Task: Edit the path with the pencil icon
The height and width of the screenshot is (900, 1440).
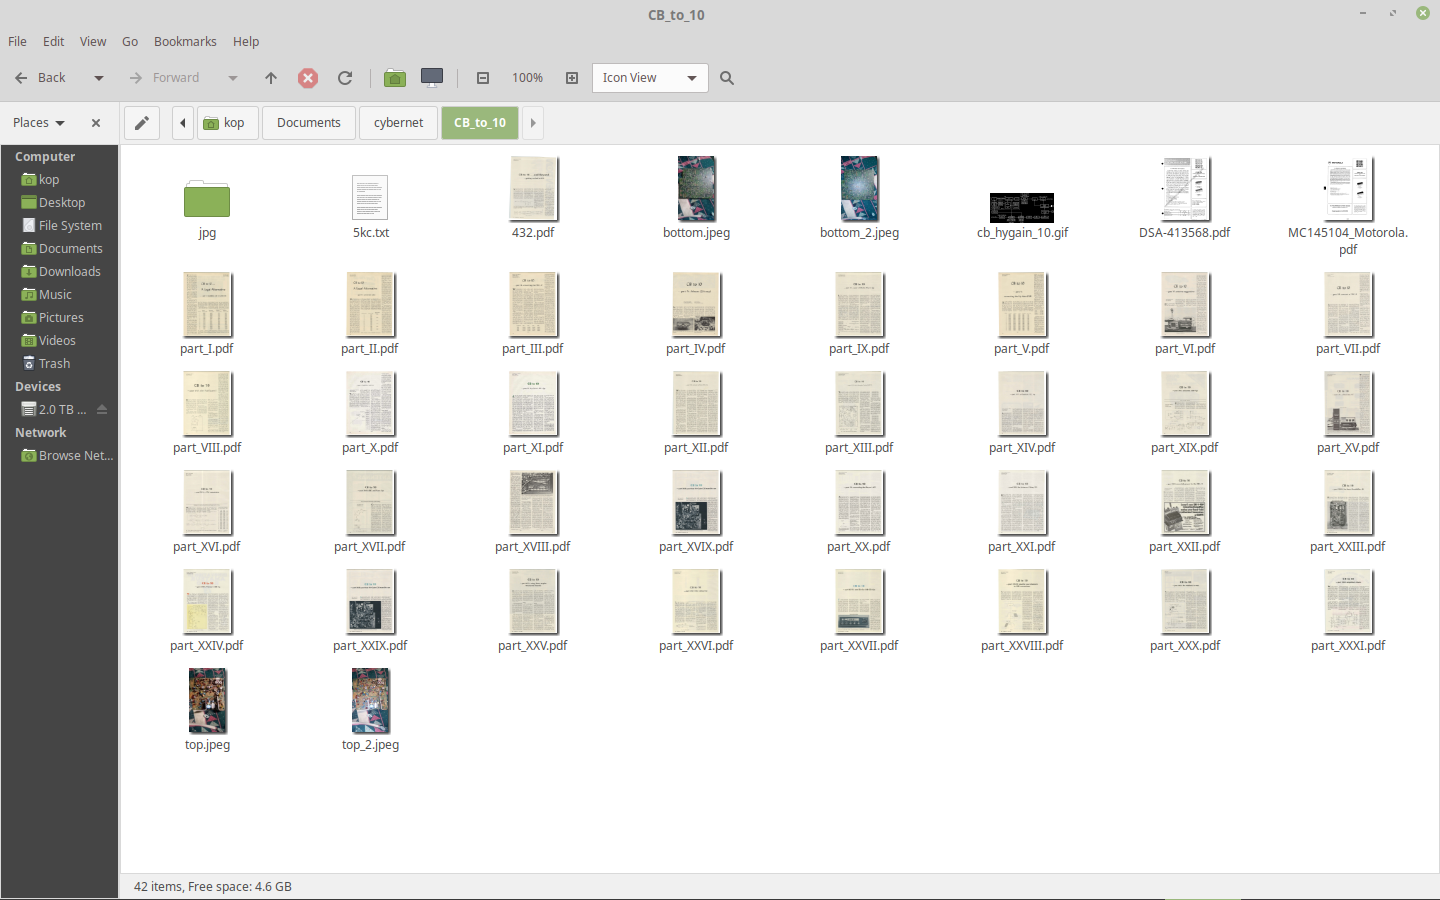Action: 141,122
